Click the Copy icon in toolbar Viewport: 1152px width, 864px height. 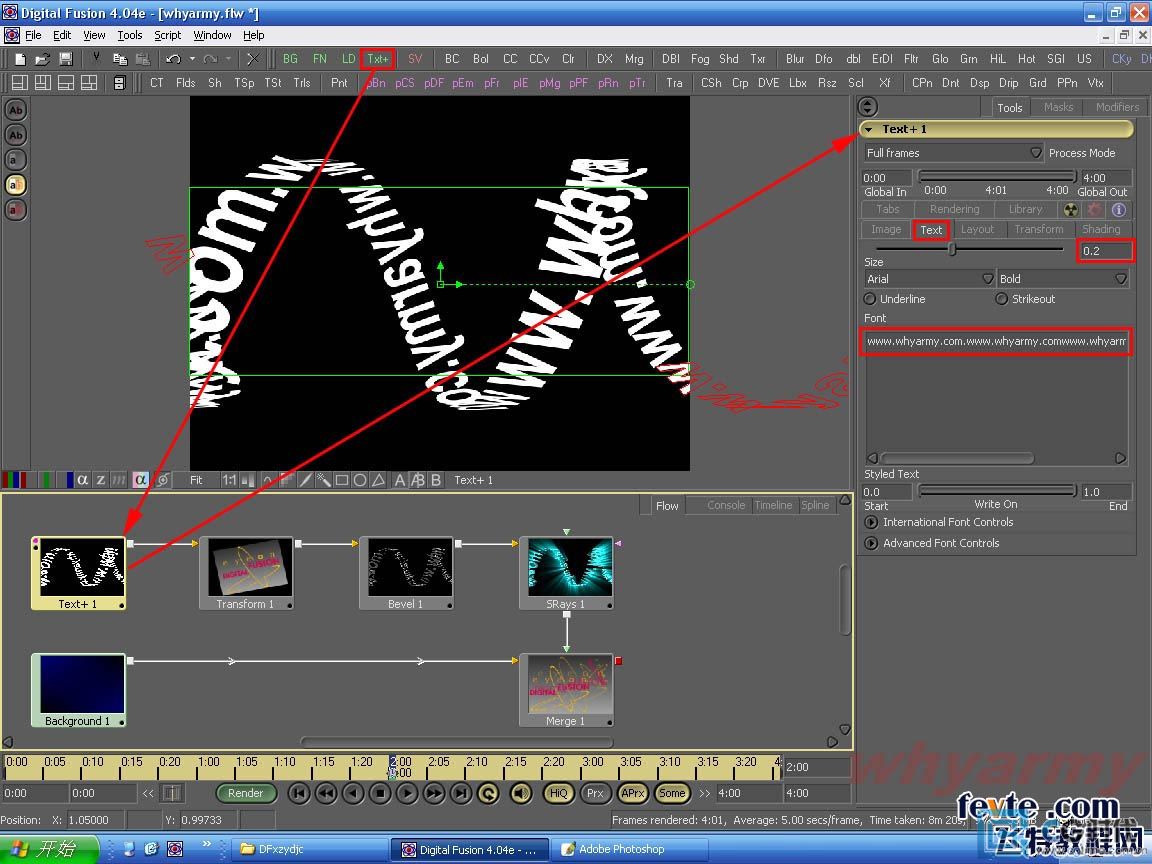(120, 59)
